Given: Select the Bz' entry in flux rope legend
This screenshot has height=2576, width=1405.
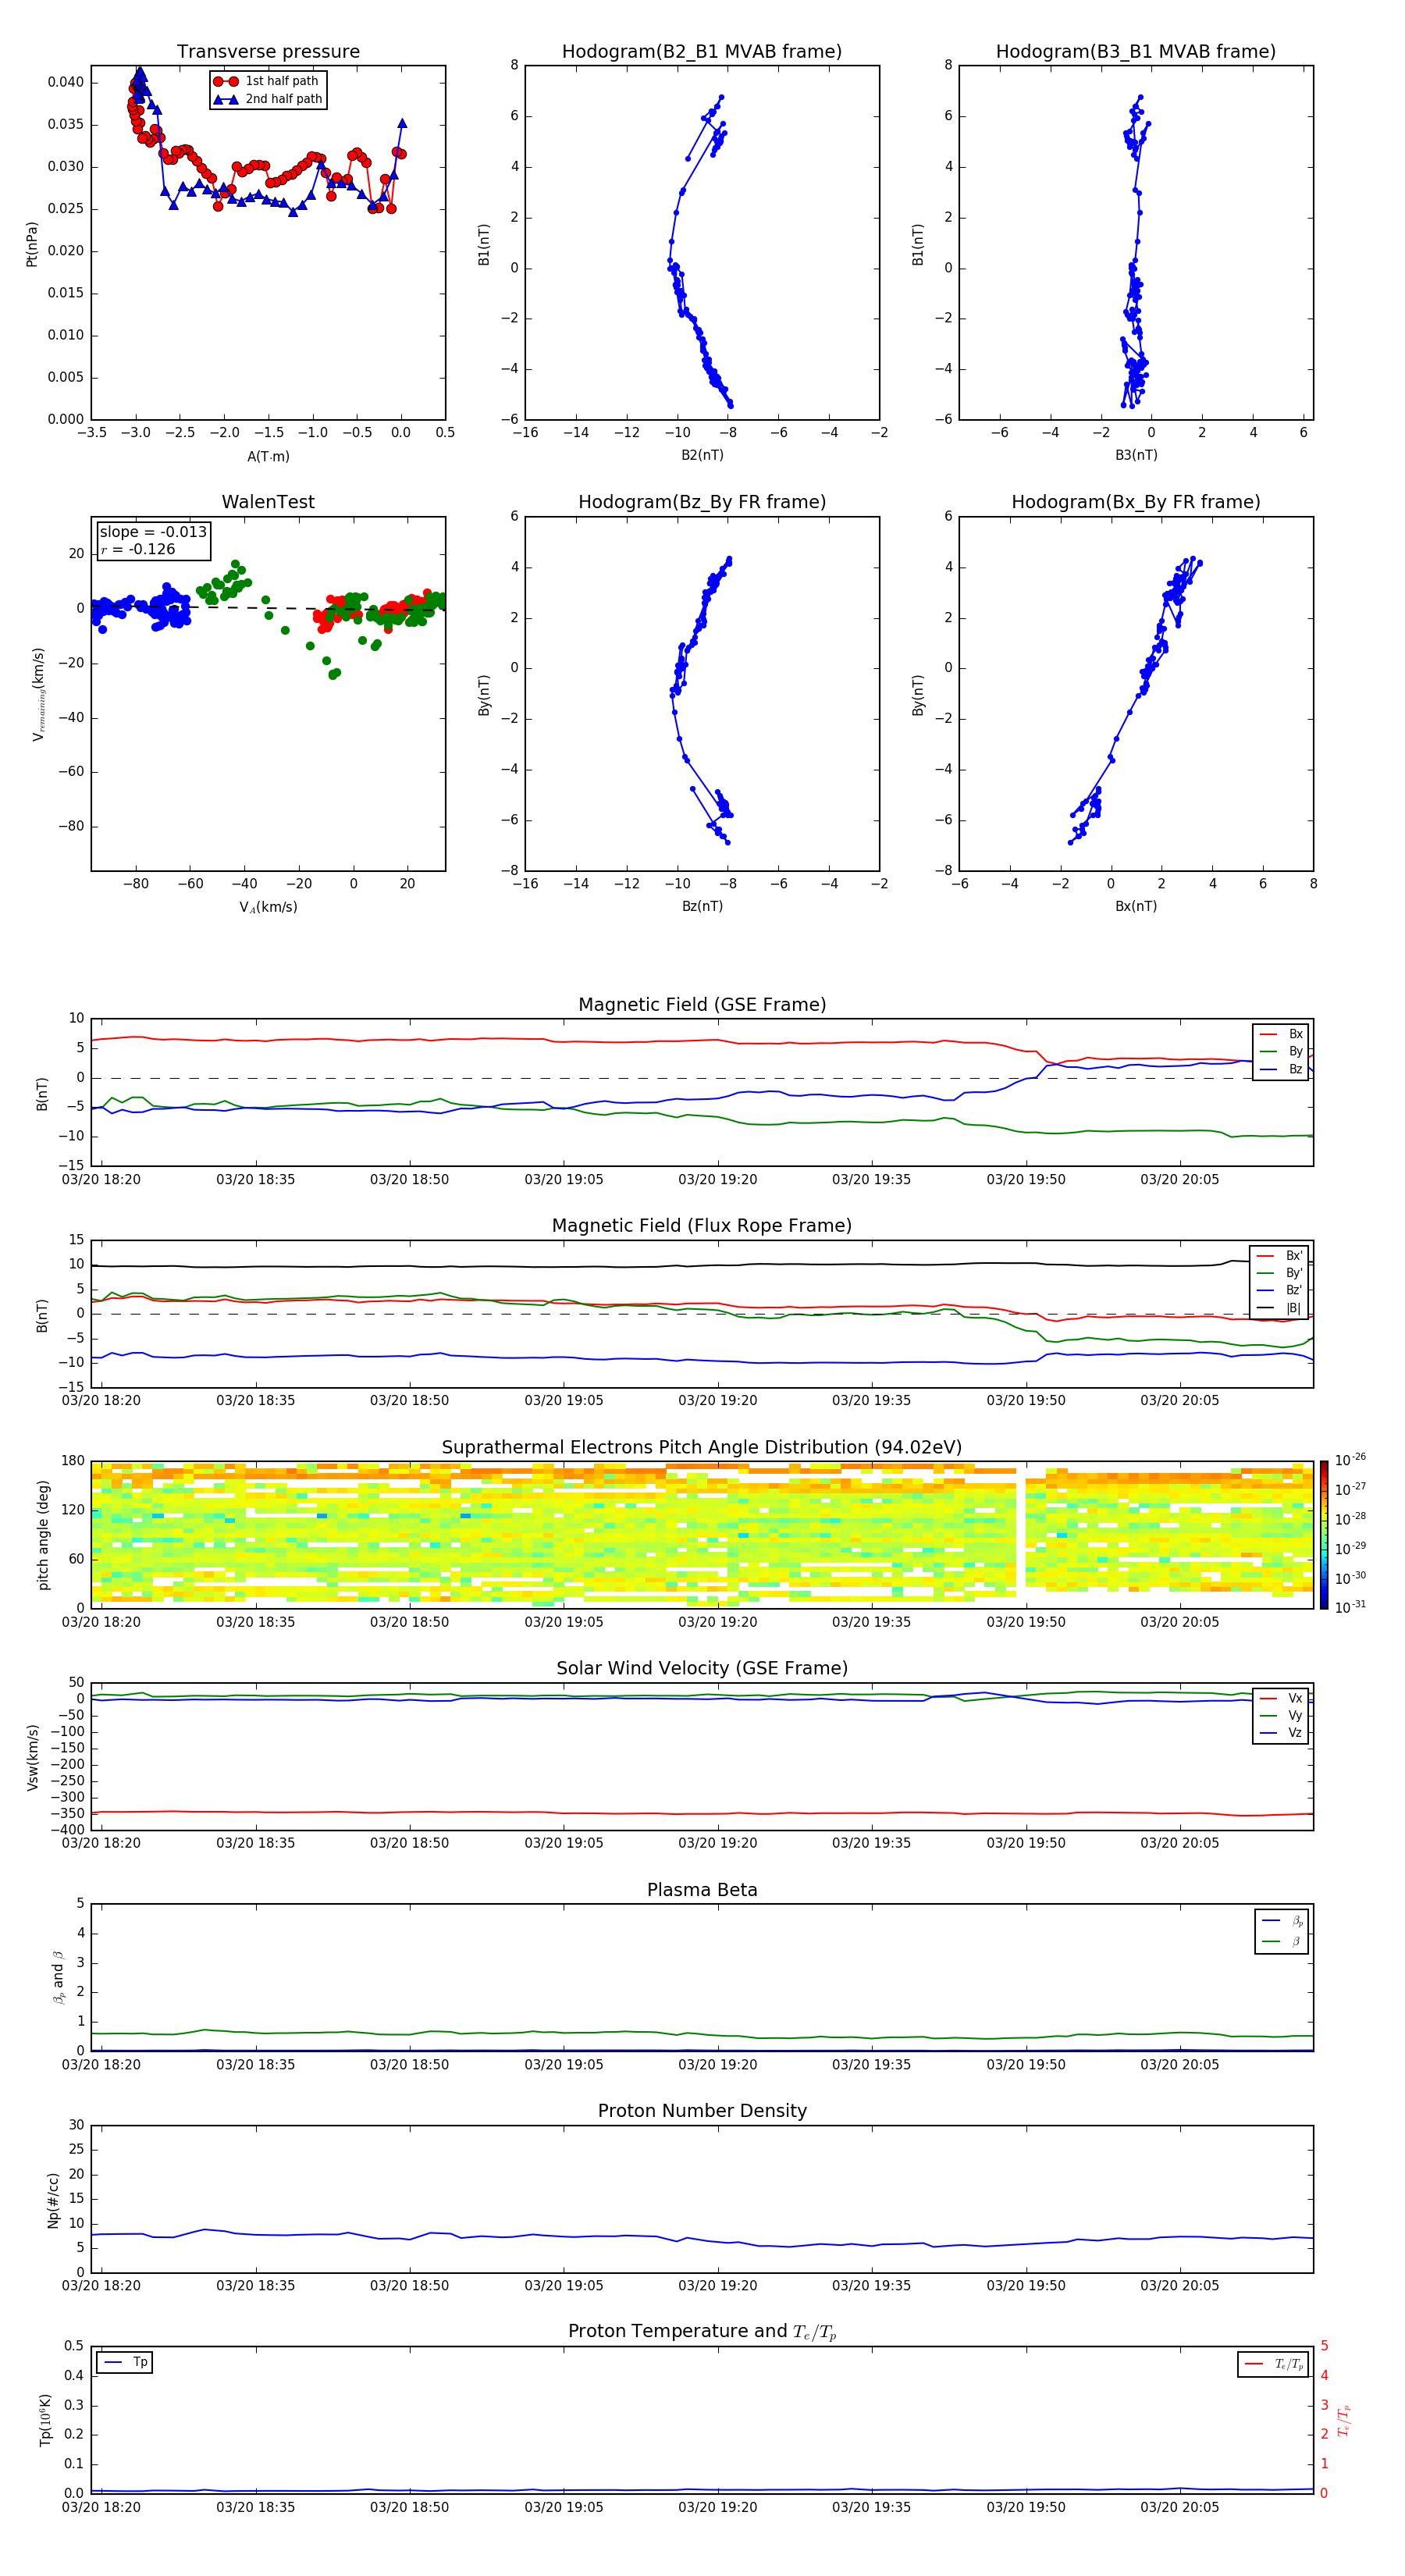Looking at the screenshot, I should pyautogui.click(x=1279, y=1290).
